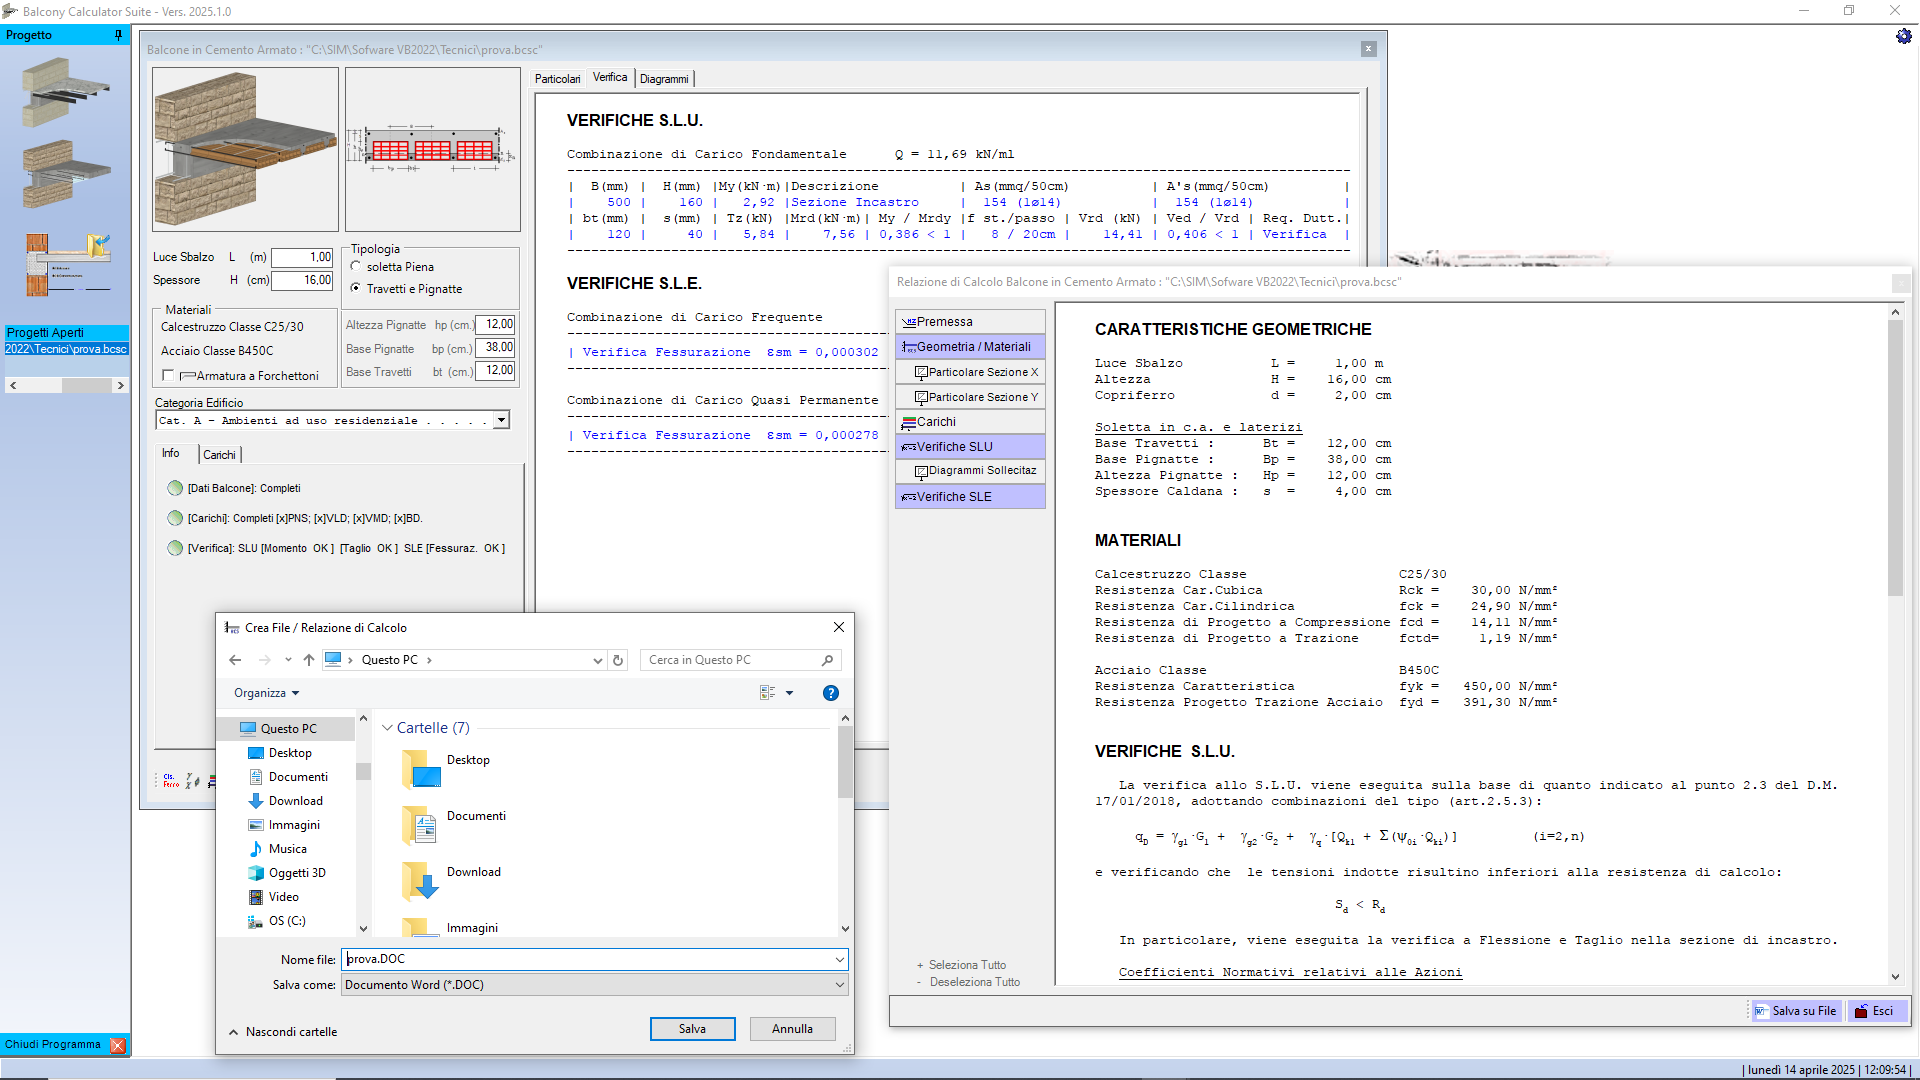Image resolution: width=1920 pixels, height=1080 pixels.
Task: Switch to Particolari tab
Action: [x=557, y=79]
